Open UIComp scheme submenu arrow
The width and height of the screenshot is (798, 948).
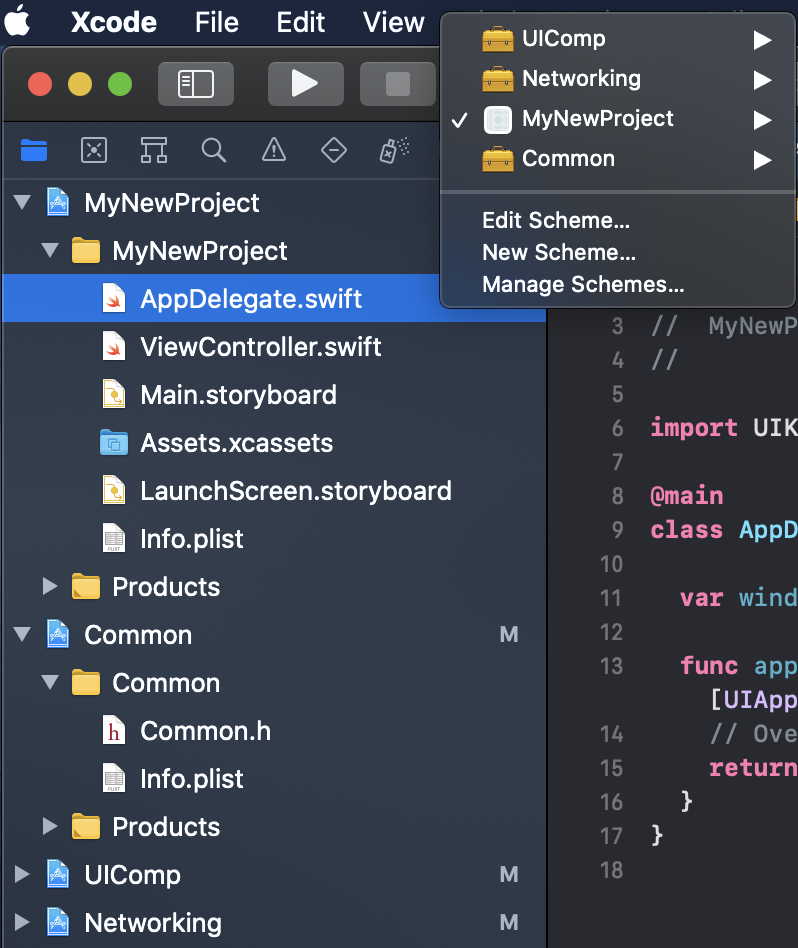(762, 40)
